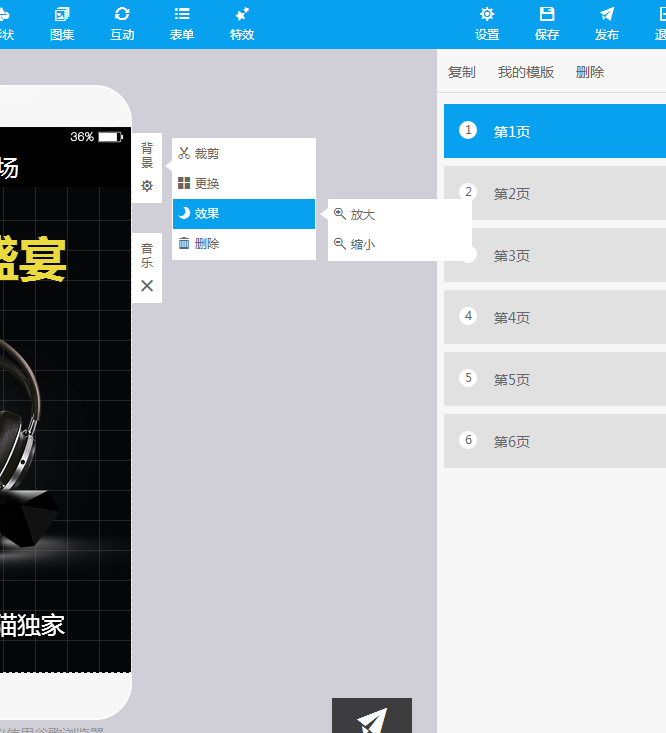Choose 更换 replace from background menu
Screen dimensions: 666x733
pos(244,183)
